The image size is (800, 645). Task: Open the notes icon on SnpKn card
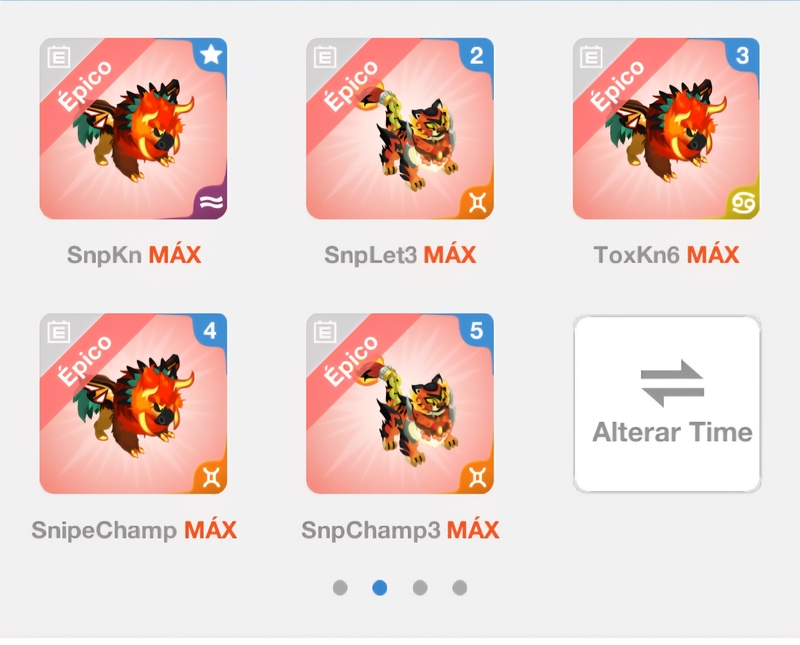click(59, 57)
